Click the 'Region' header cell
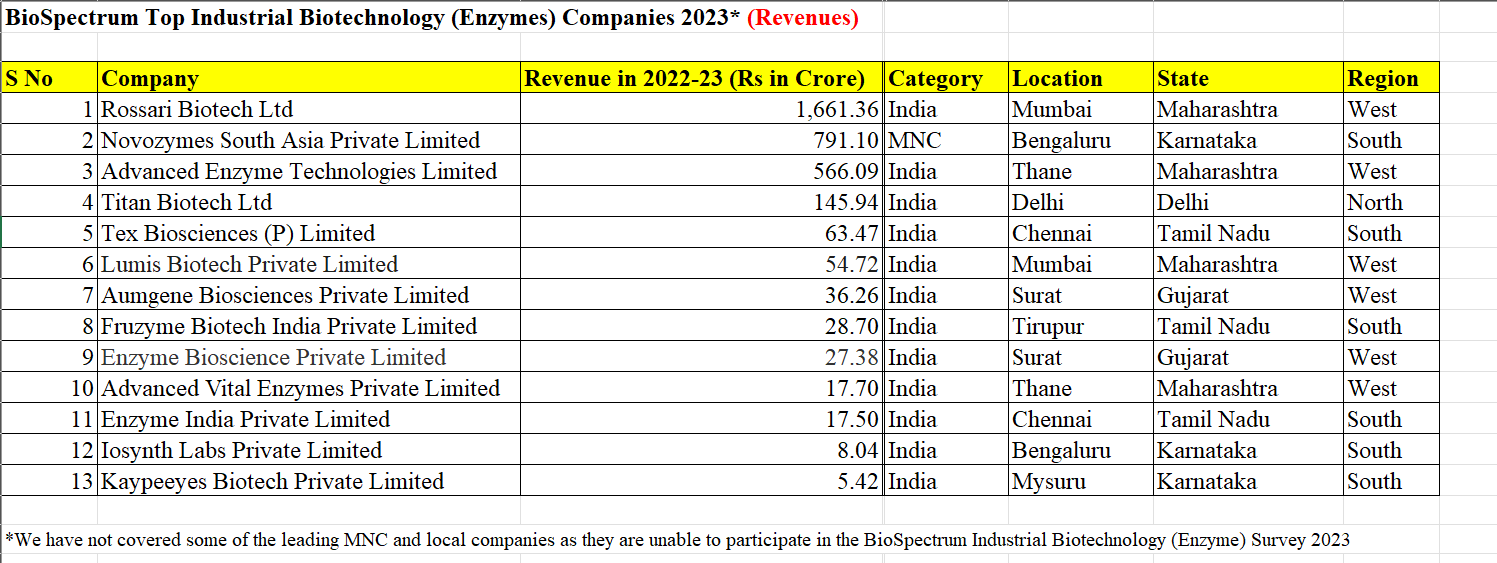The image size is (1497, 563). (x=1392, y=78)
